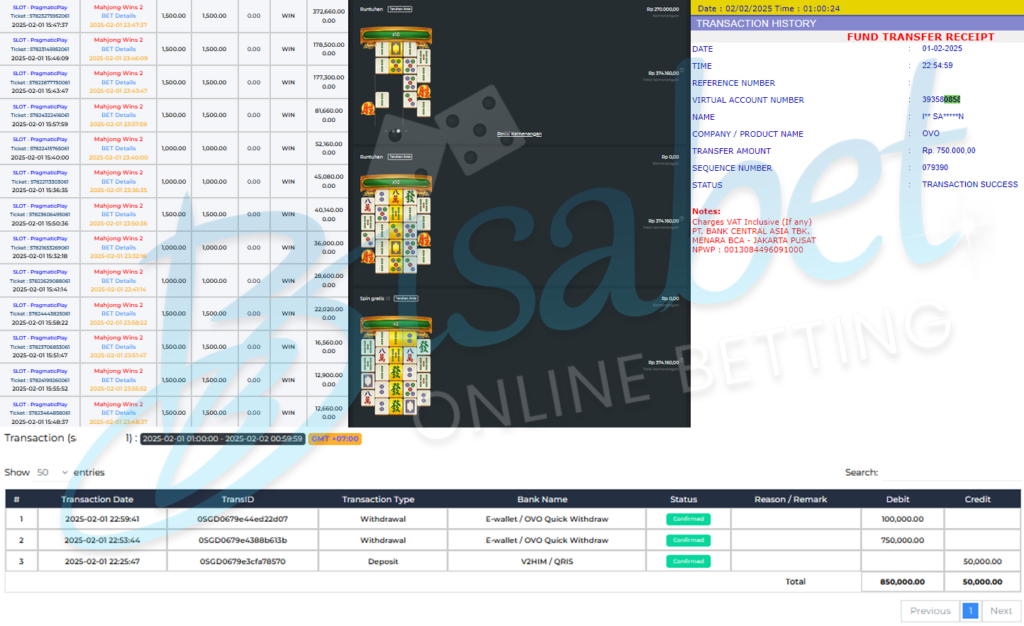Click Mahjong Wins 2 in the 81,660.00 row
The width and height of the screenshot is (1024, 626).
tap(118, 106)
